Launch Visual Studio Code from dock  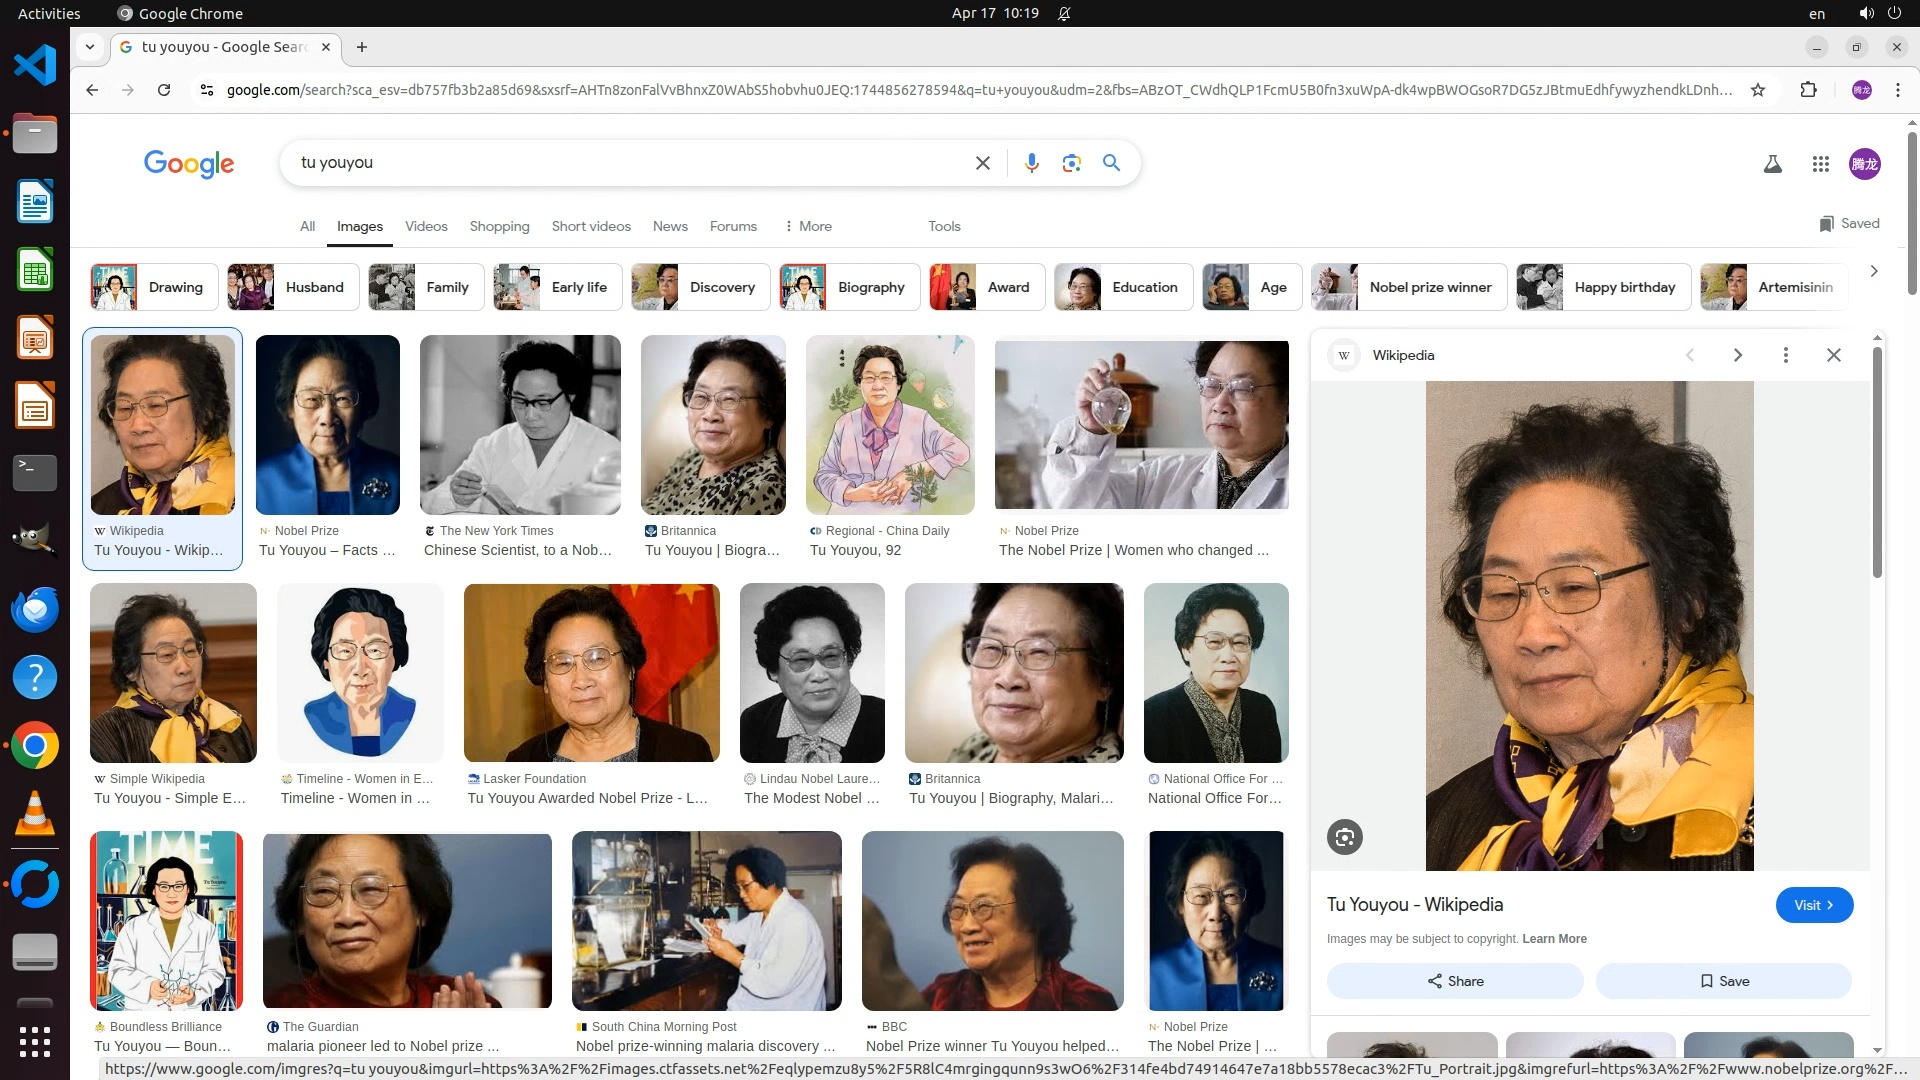point(35,66)
